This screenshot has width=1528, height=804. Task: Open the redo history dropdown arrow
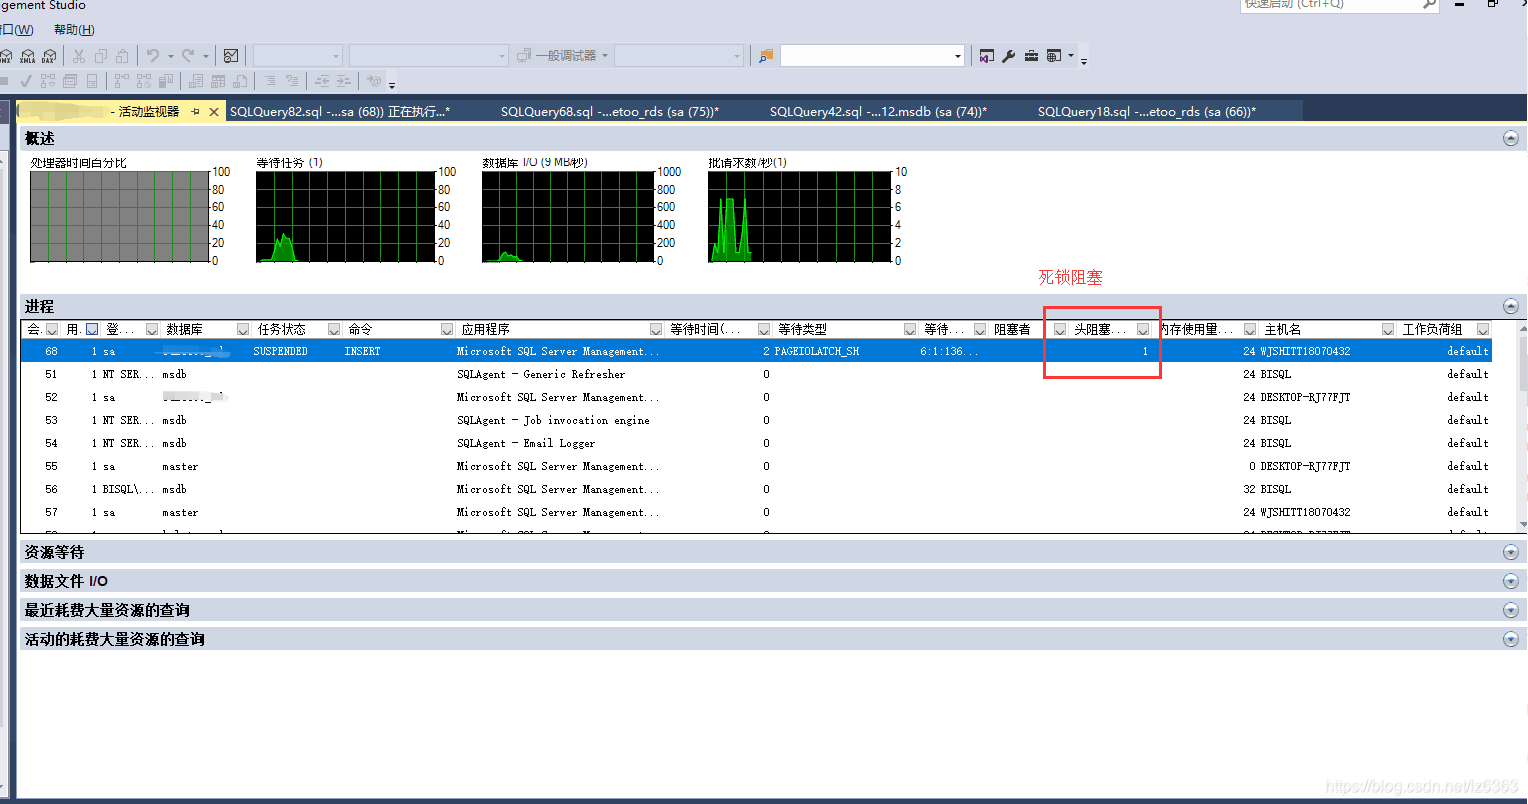205,56
